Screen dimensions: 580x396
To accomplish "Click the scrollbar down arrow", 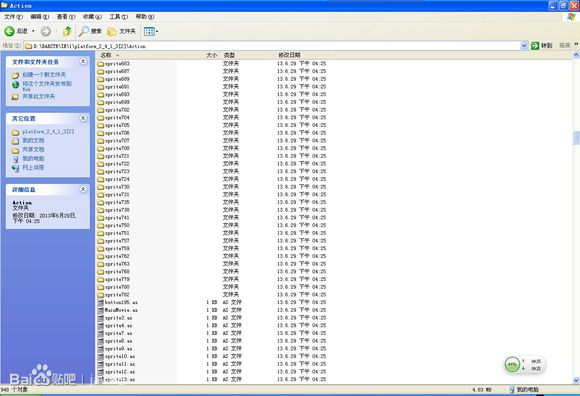I will coord(576,380).
